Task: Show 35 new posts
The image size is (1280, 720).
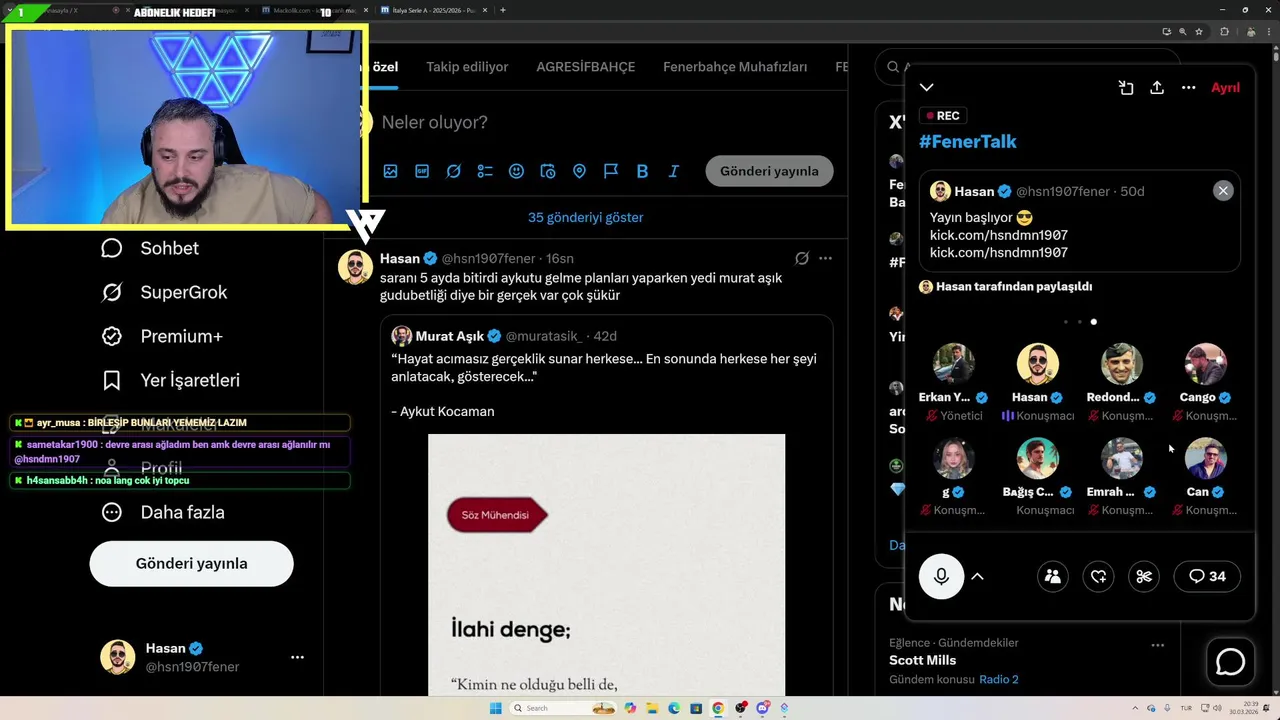Action: 586,217
